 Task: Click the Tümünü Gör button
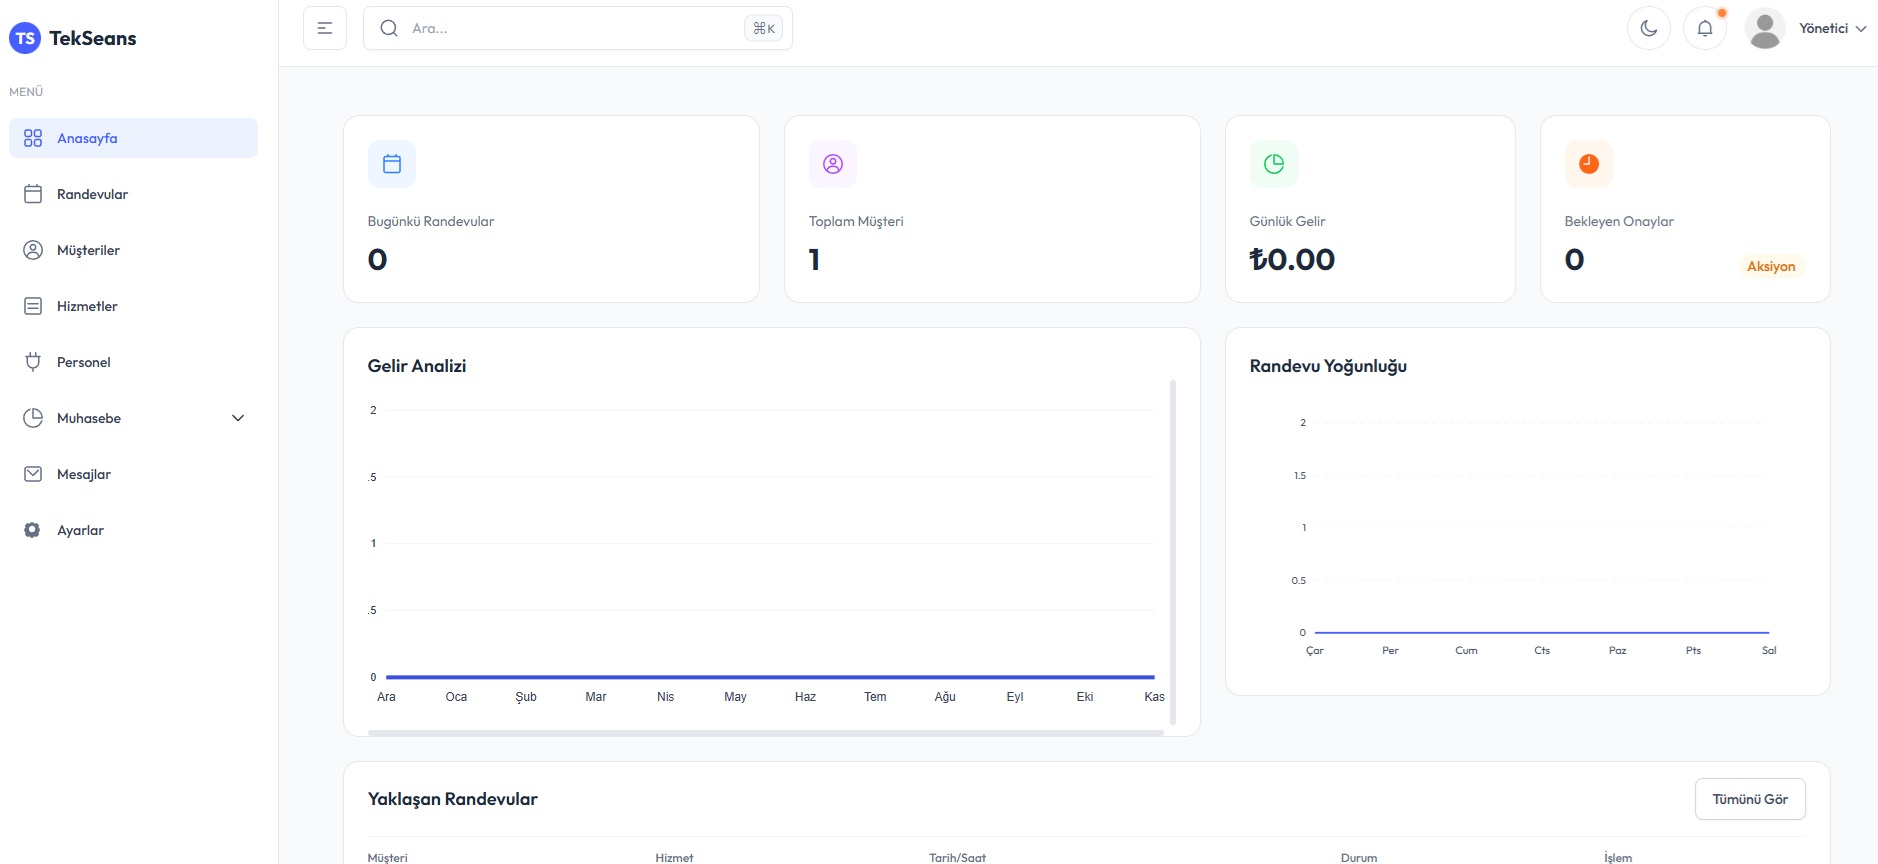coord(1749,799)
